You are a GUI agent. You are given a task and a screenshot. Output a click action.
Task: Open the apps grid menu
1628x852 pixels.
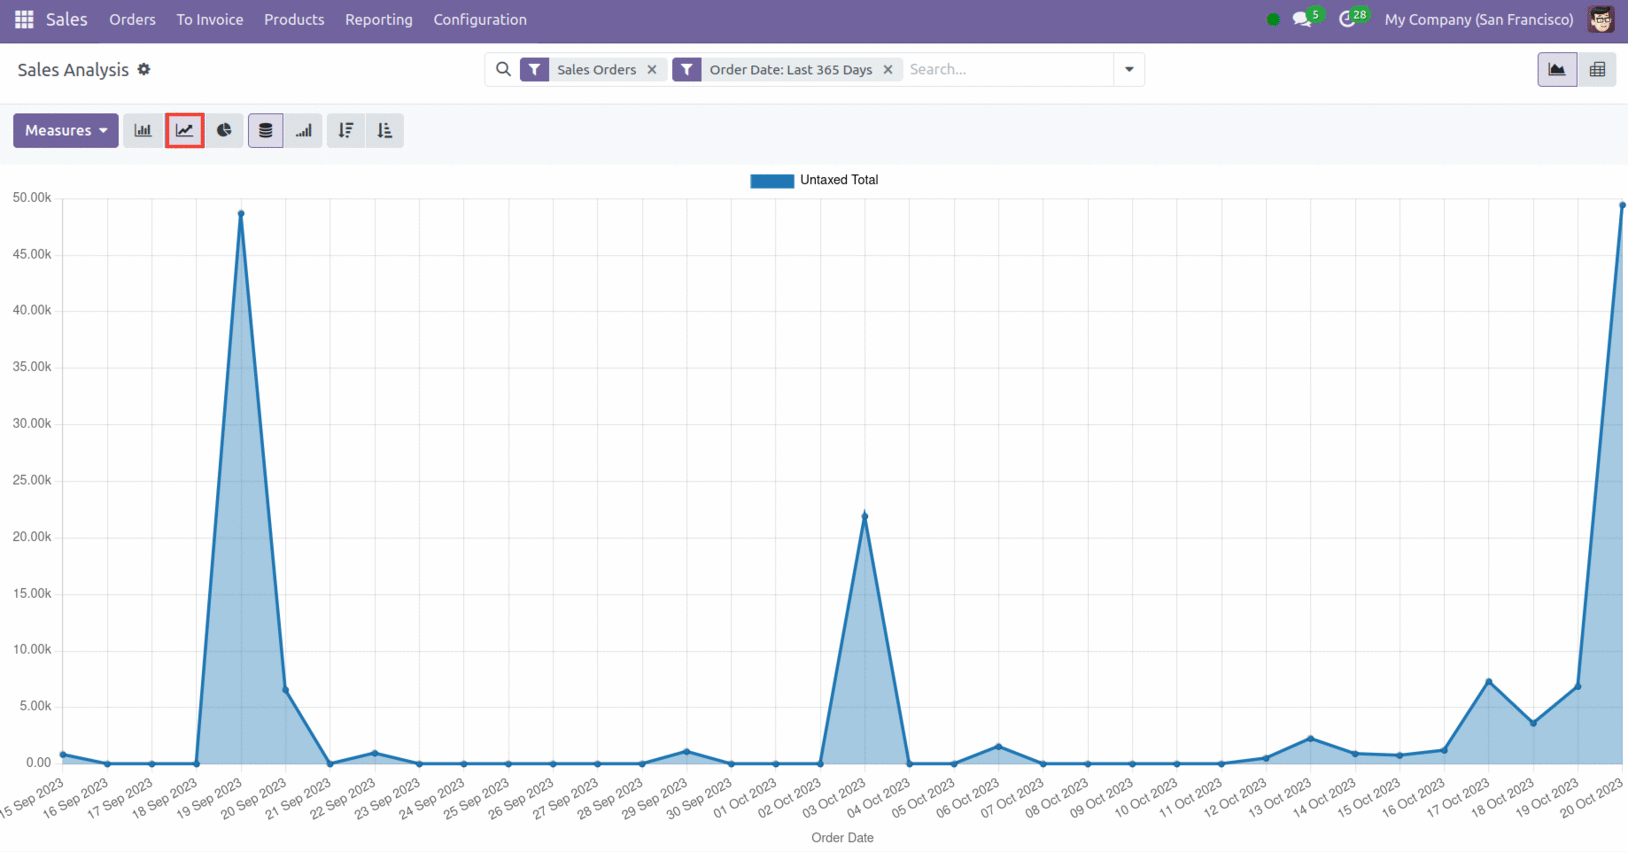click(24, 20)
